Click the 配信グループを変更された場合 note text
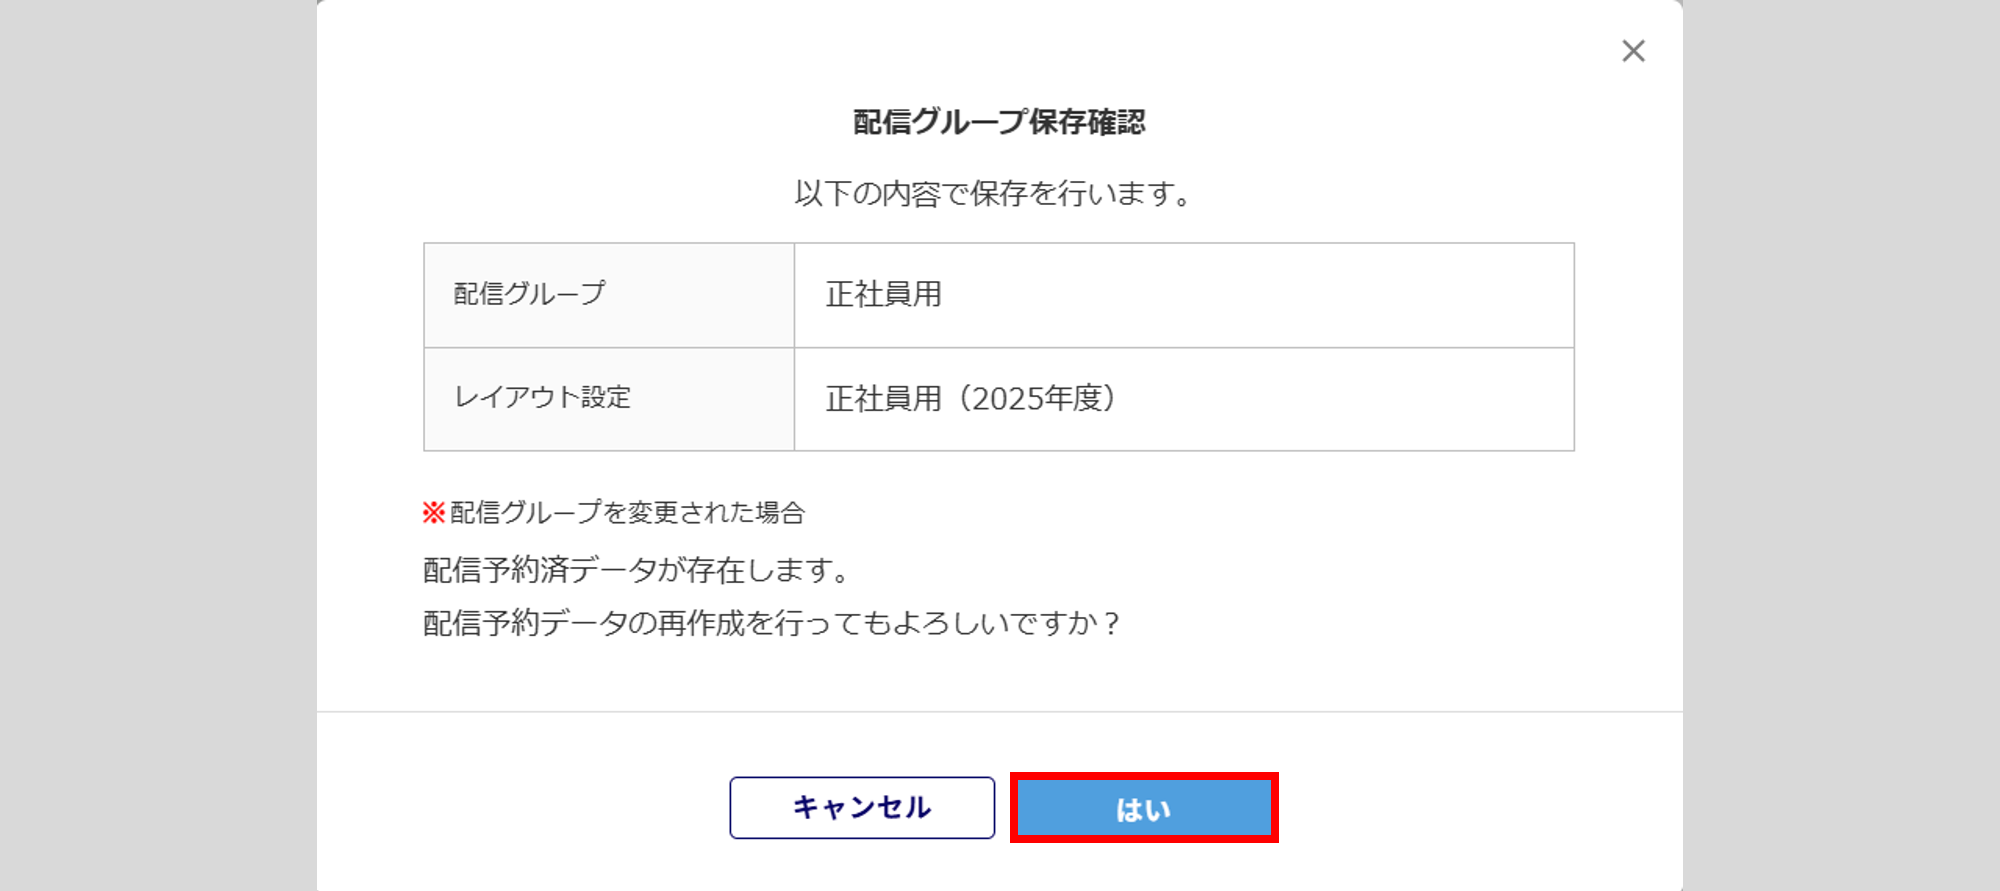 point(628,513)
